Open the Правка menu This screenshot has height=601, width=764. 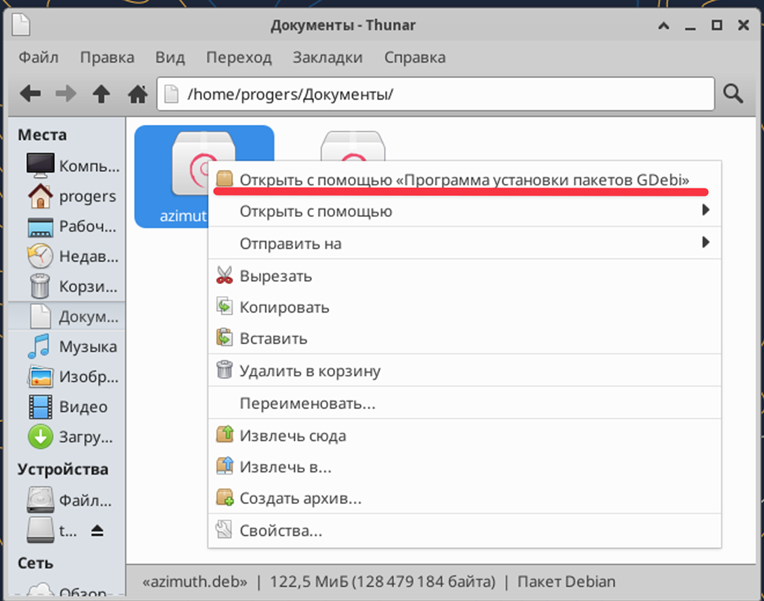[x=107, y=58]
